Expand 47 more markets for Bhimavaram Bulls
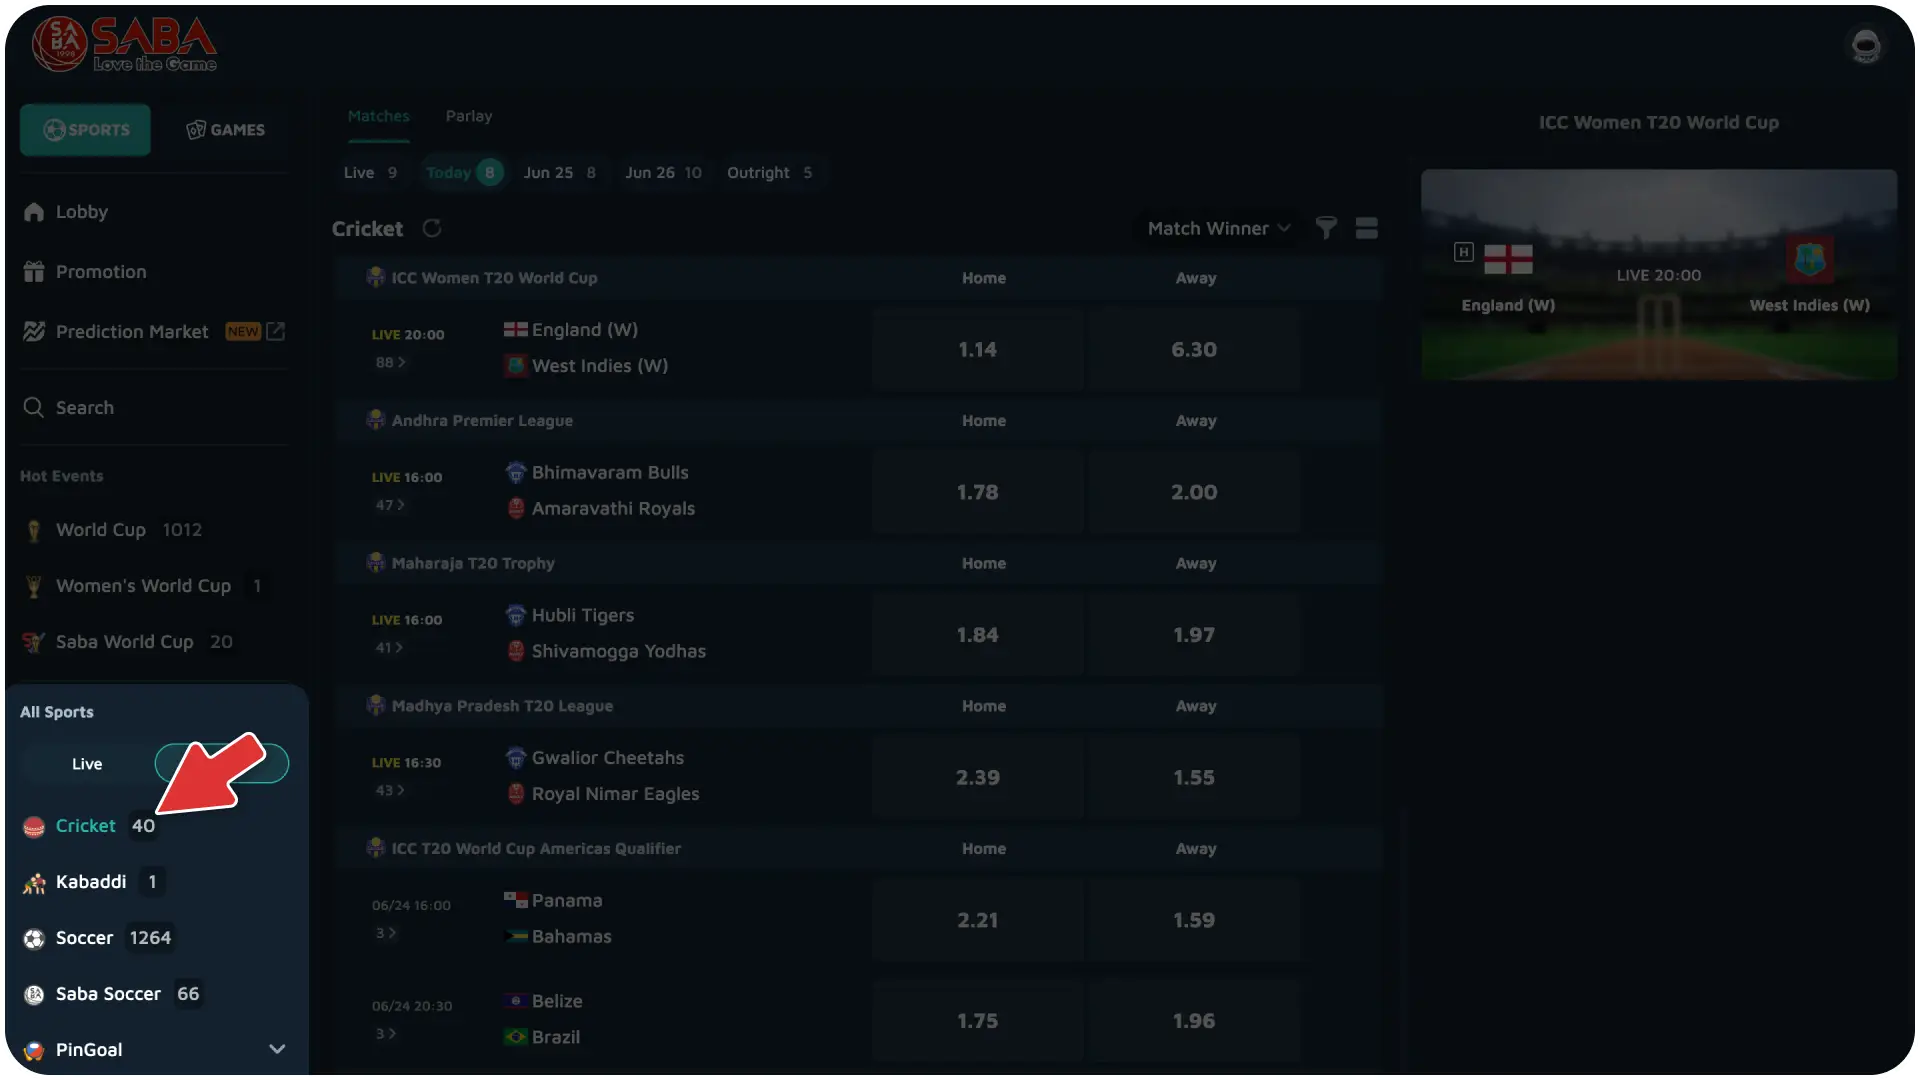 coord(390,505)
